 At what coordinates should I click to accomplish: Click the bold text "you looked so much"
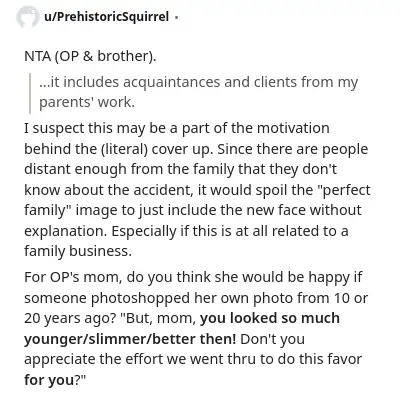click(270, 318)
